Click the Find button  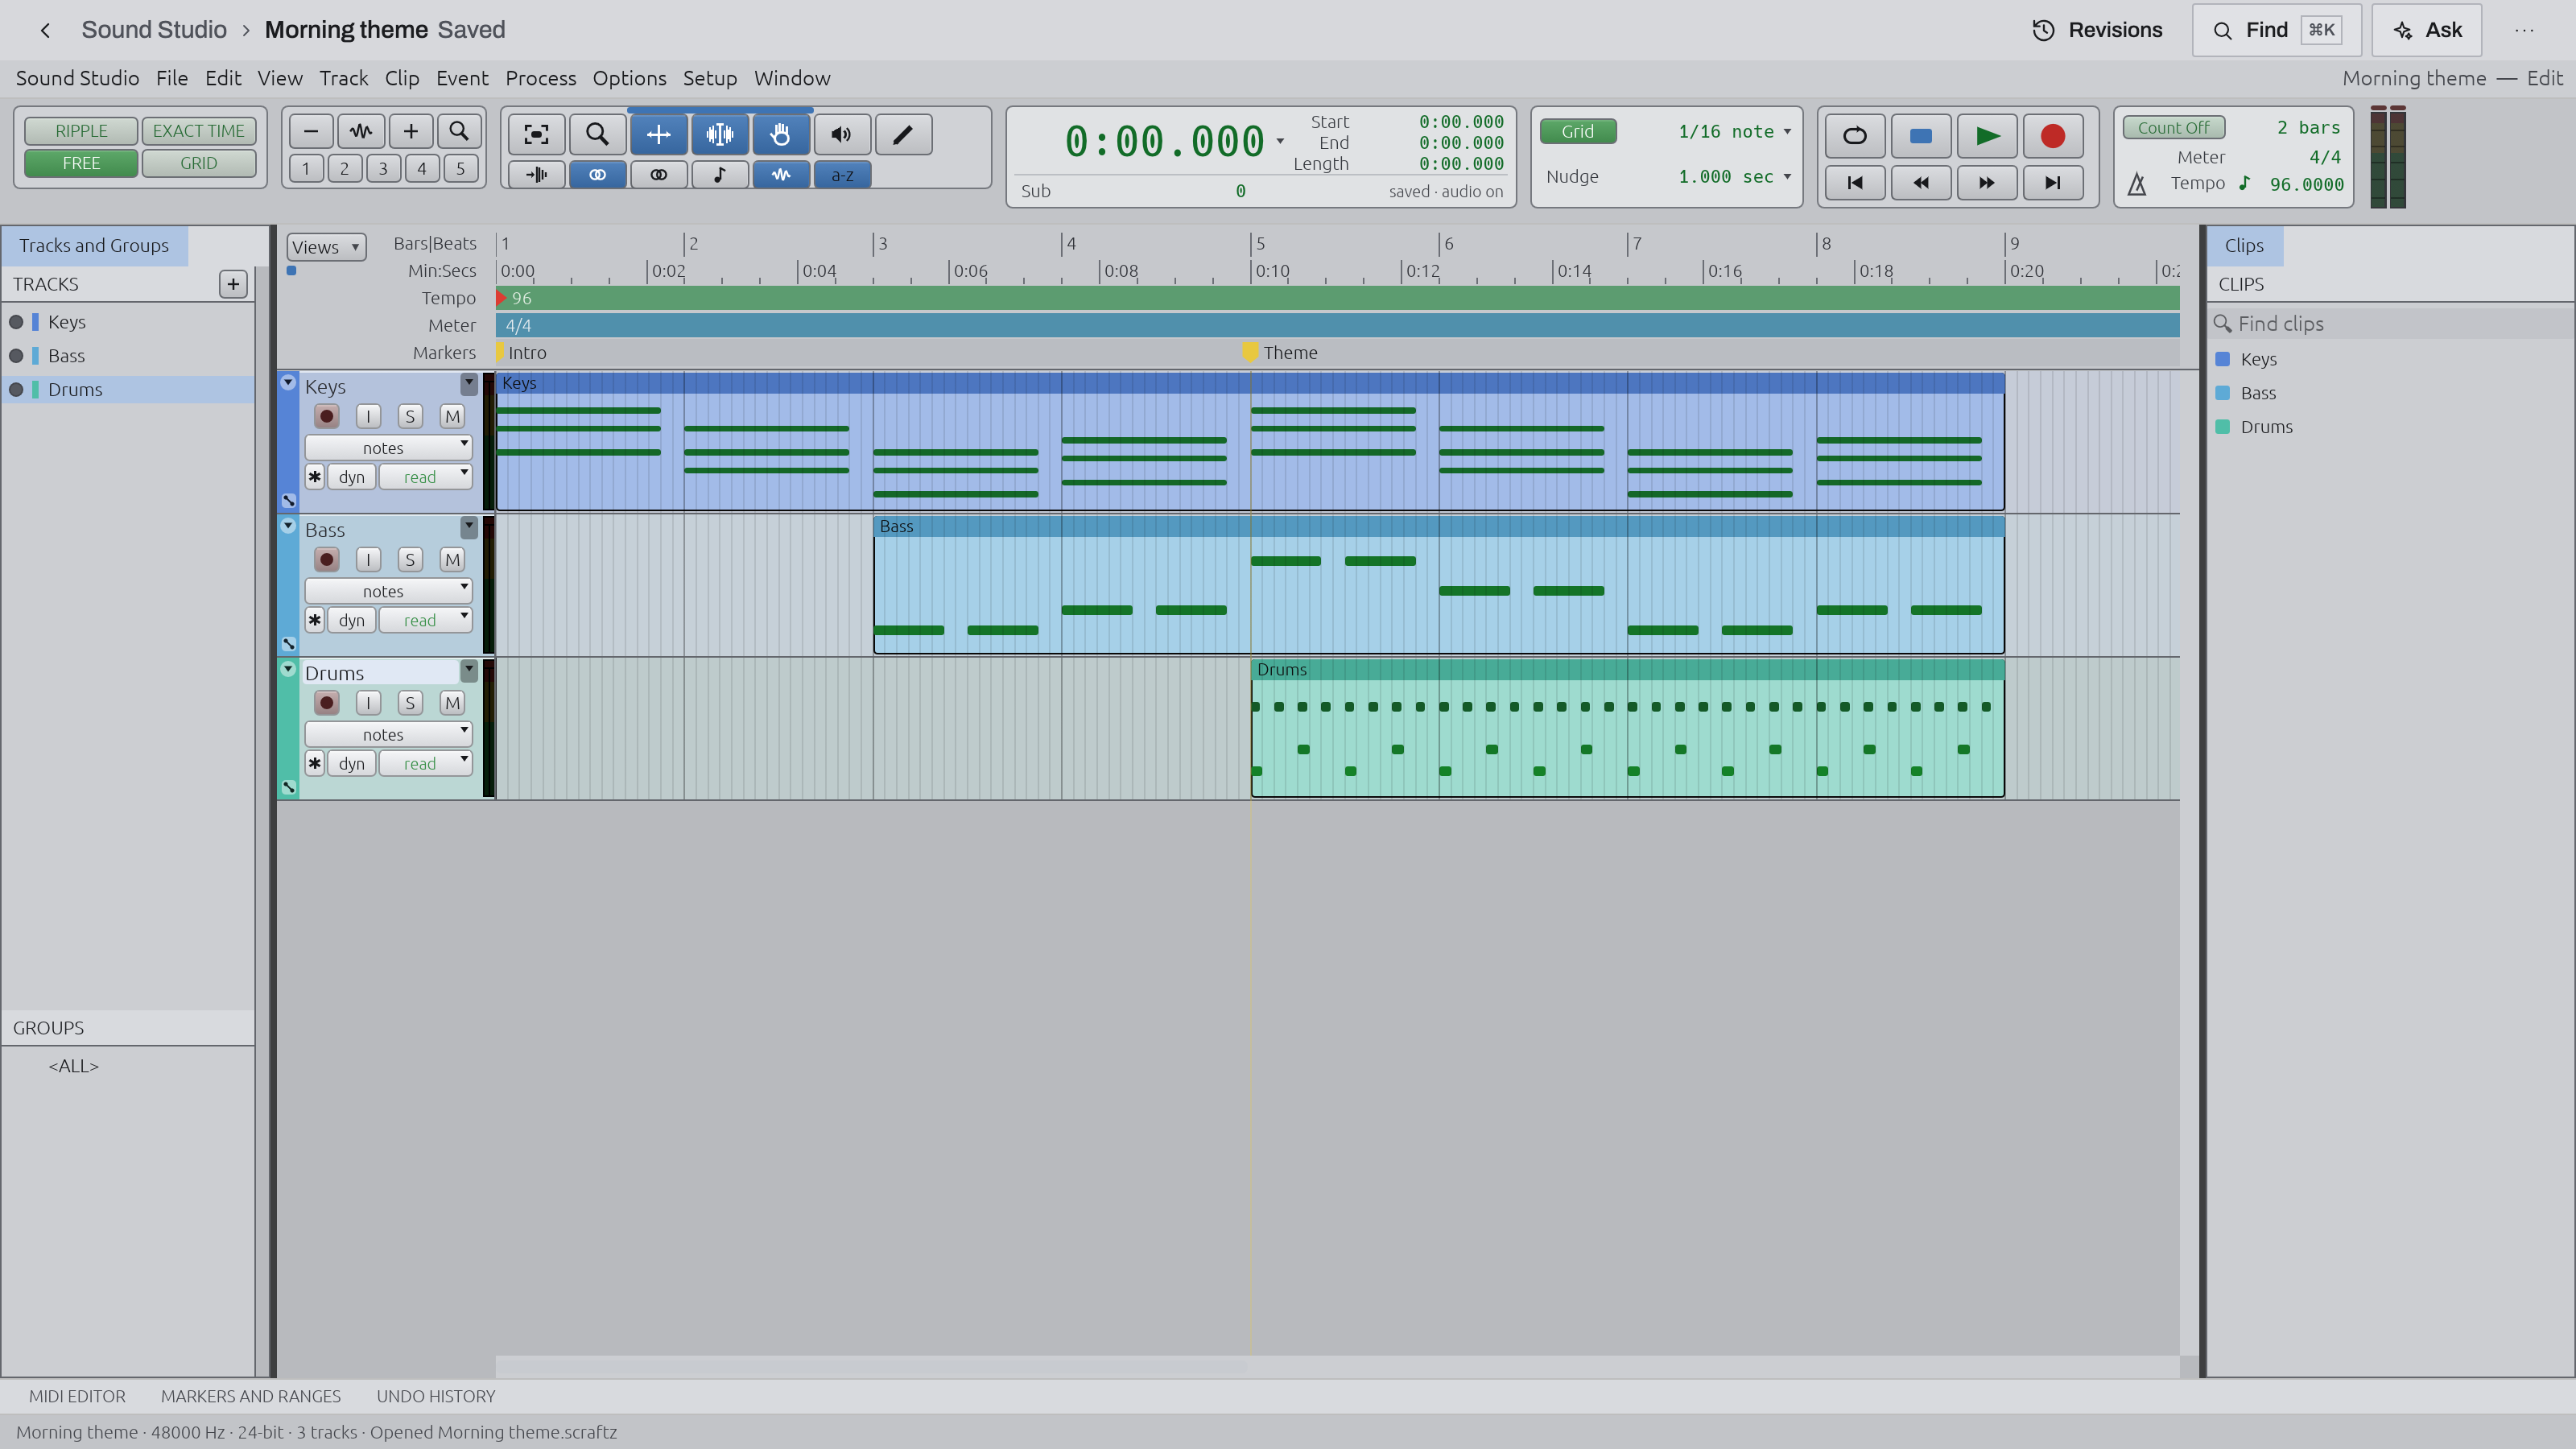coord(2276,30)
